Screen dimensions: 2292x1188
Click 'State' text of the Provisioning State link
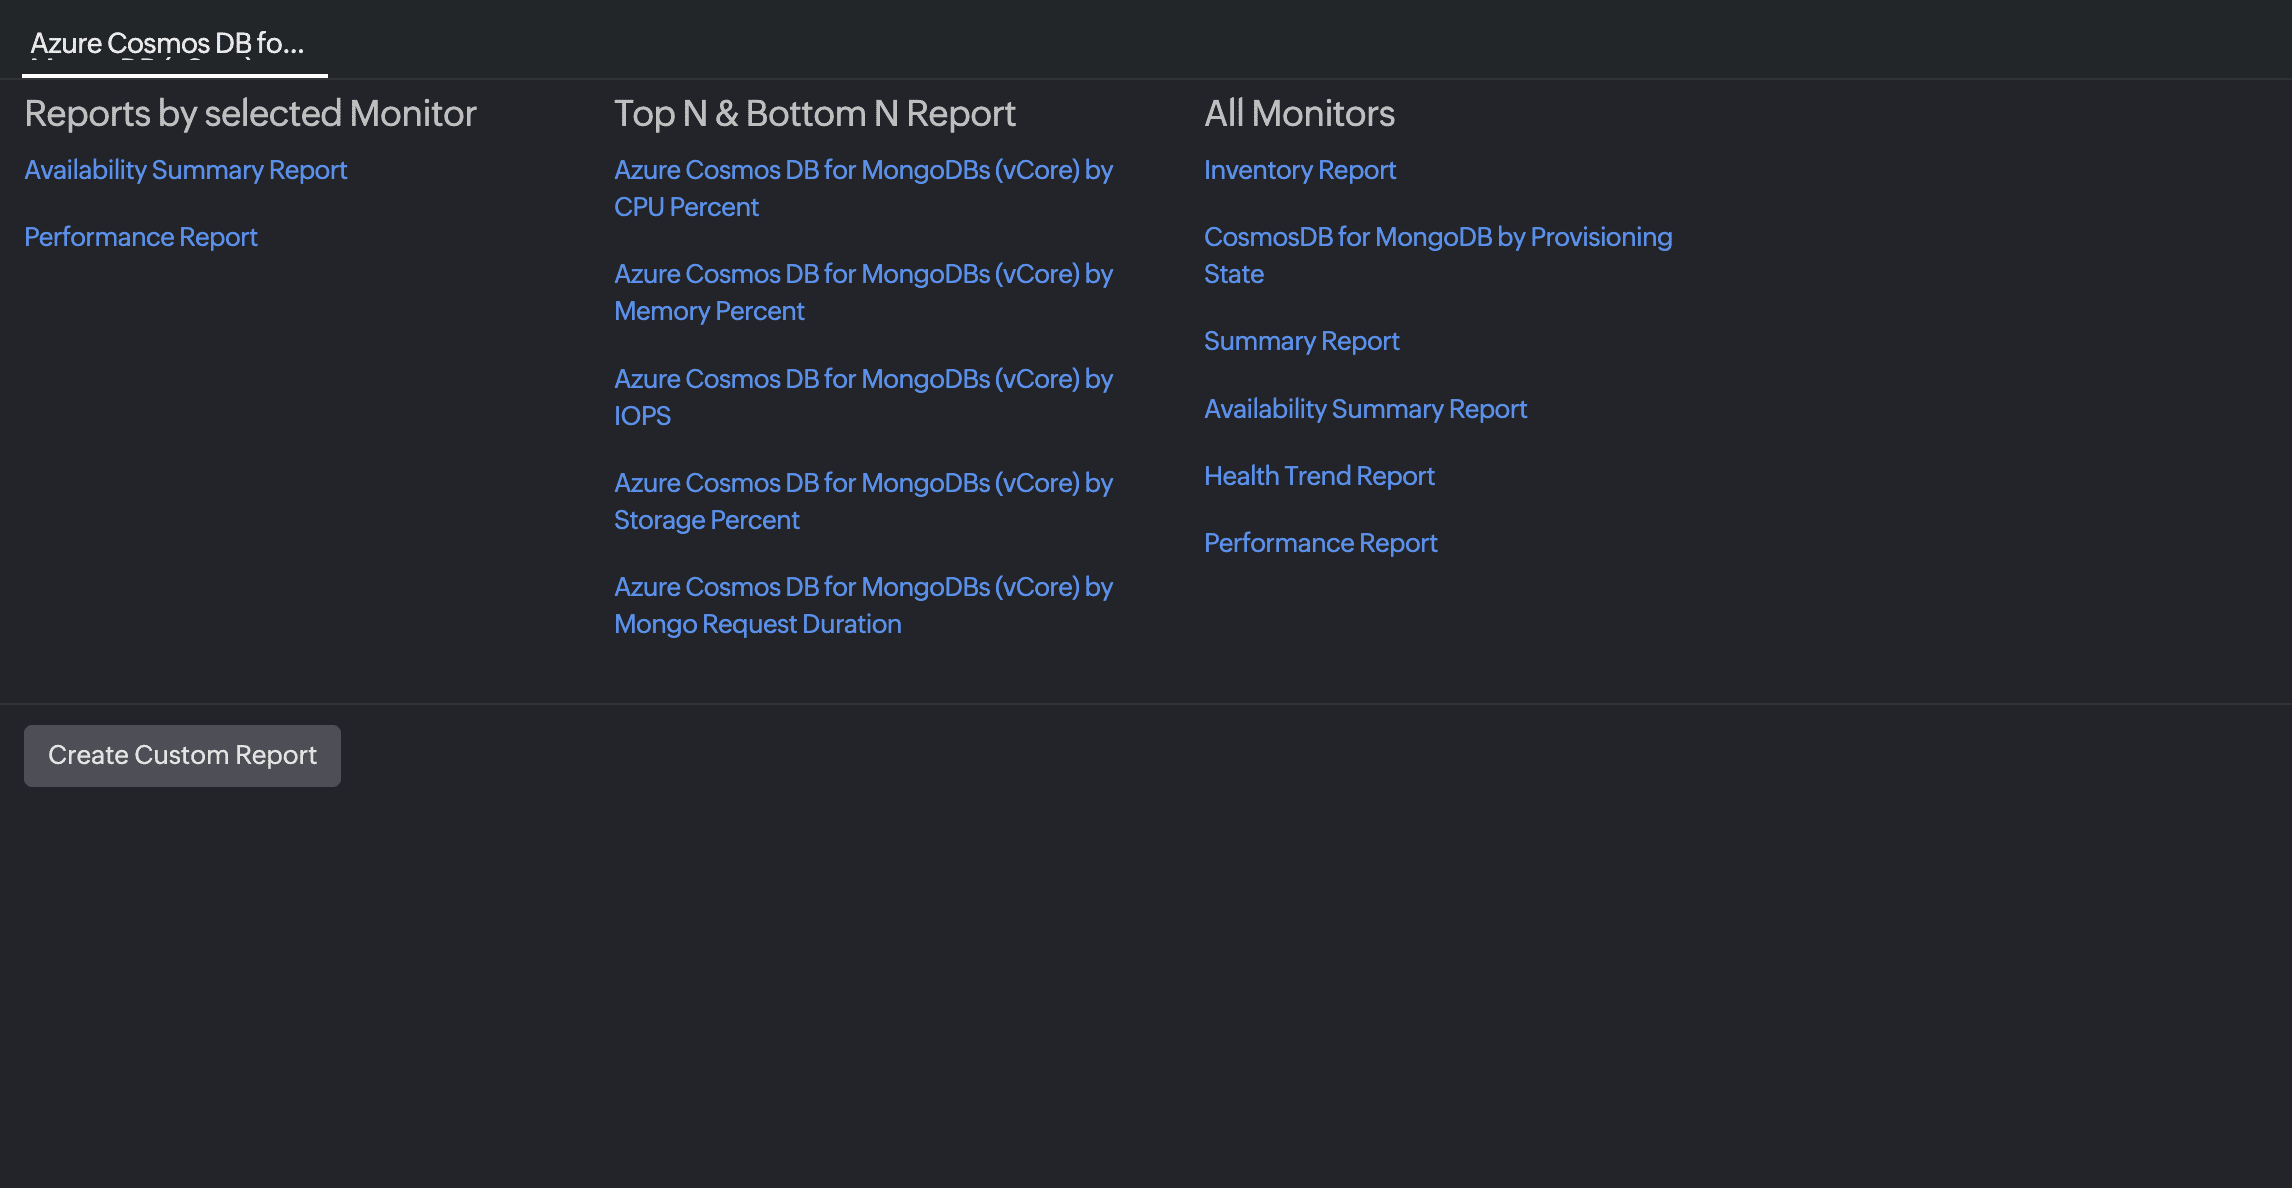1233,274
